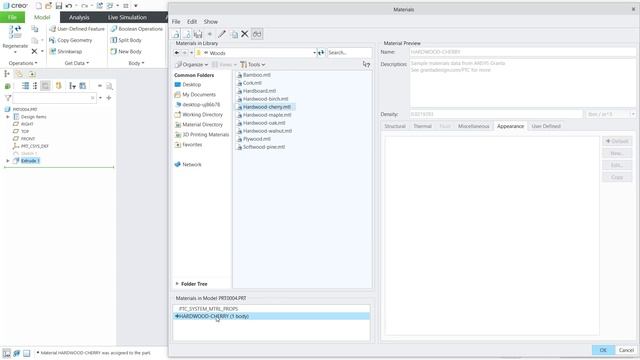Click the New Body tool
This screenshot has height=360, width=640.
coord(126,51)
